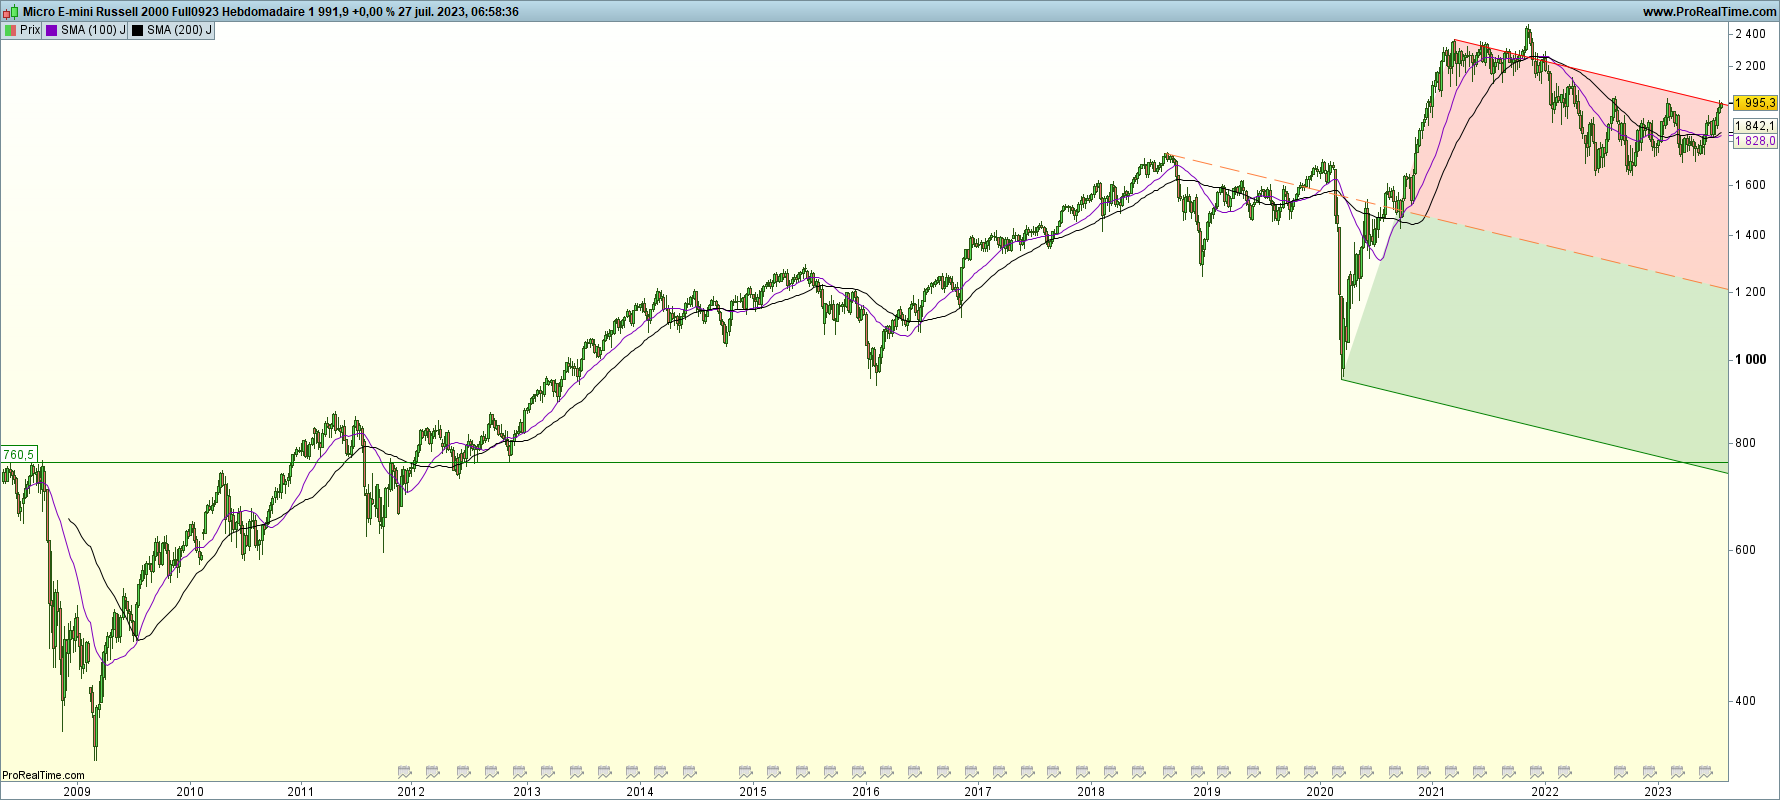Screen dimensions: 1780x800
Task: Click the 2020 year label on time axis
Action: tap(1320, 792)
